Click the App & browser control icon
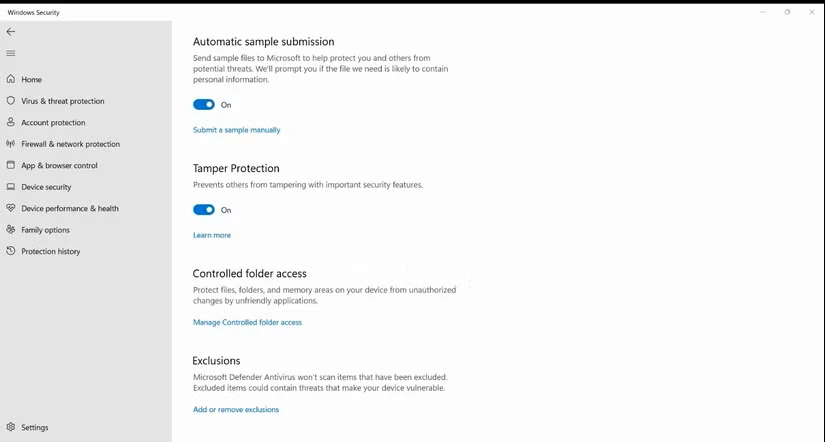Screen dimensions: 825x442 pos(11,165)
